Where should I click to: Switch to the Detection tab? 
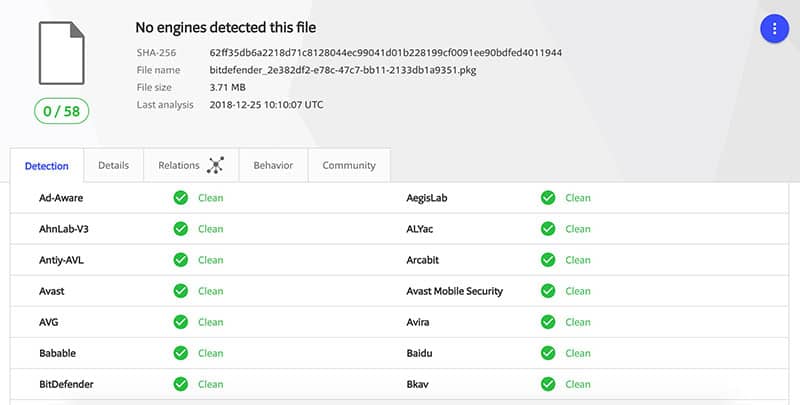[x=46, y=166]
